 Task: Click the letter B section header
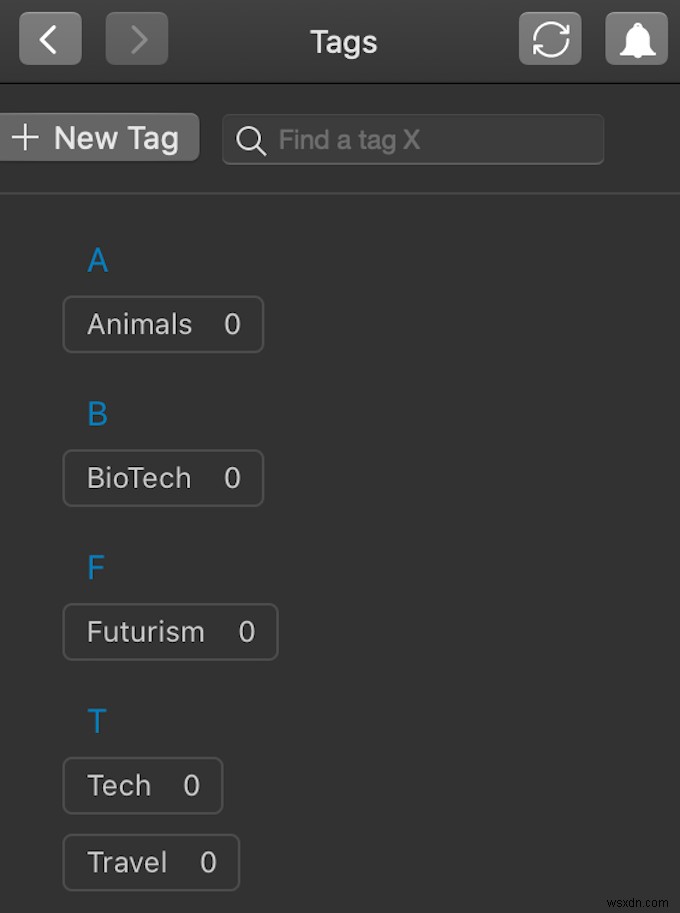pyautogui.click(x=97, y=414)
